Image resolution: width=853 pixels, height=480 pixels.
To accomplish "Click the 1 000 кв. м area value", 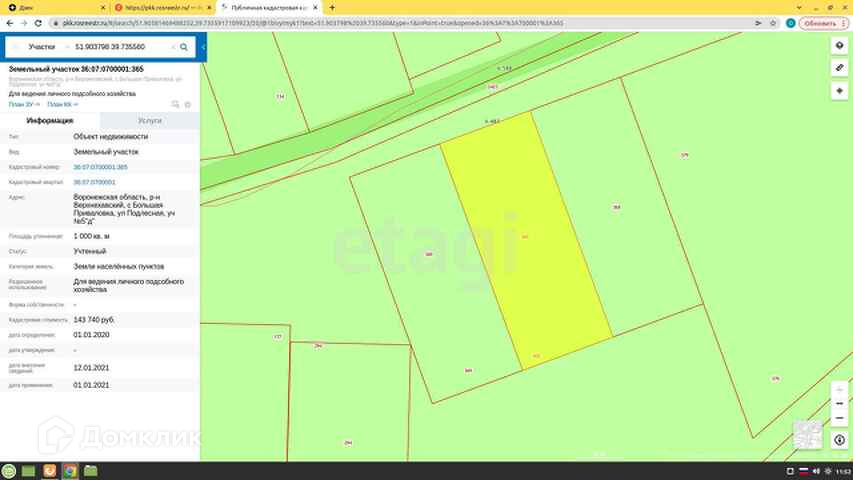I will (91, 236).
